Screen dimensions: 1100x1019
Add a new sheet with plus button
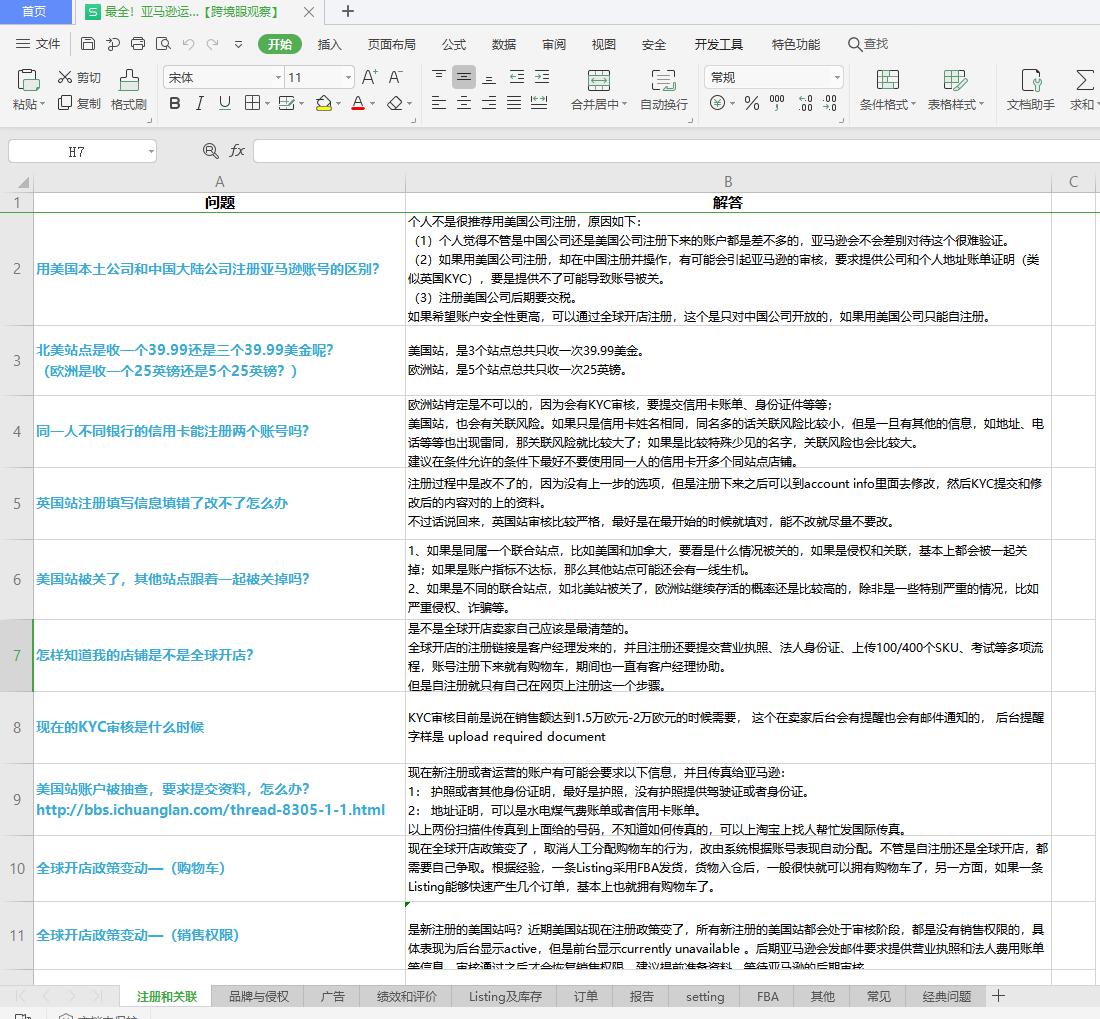(999, 996)
